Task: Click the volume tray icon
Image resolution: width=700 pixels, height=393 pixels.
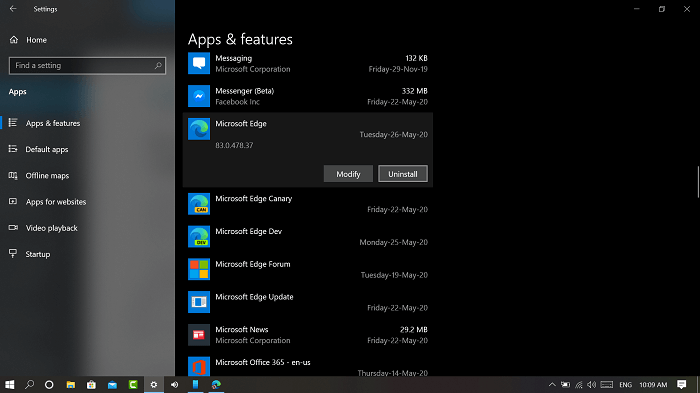Action: pos(592,385)
